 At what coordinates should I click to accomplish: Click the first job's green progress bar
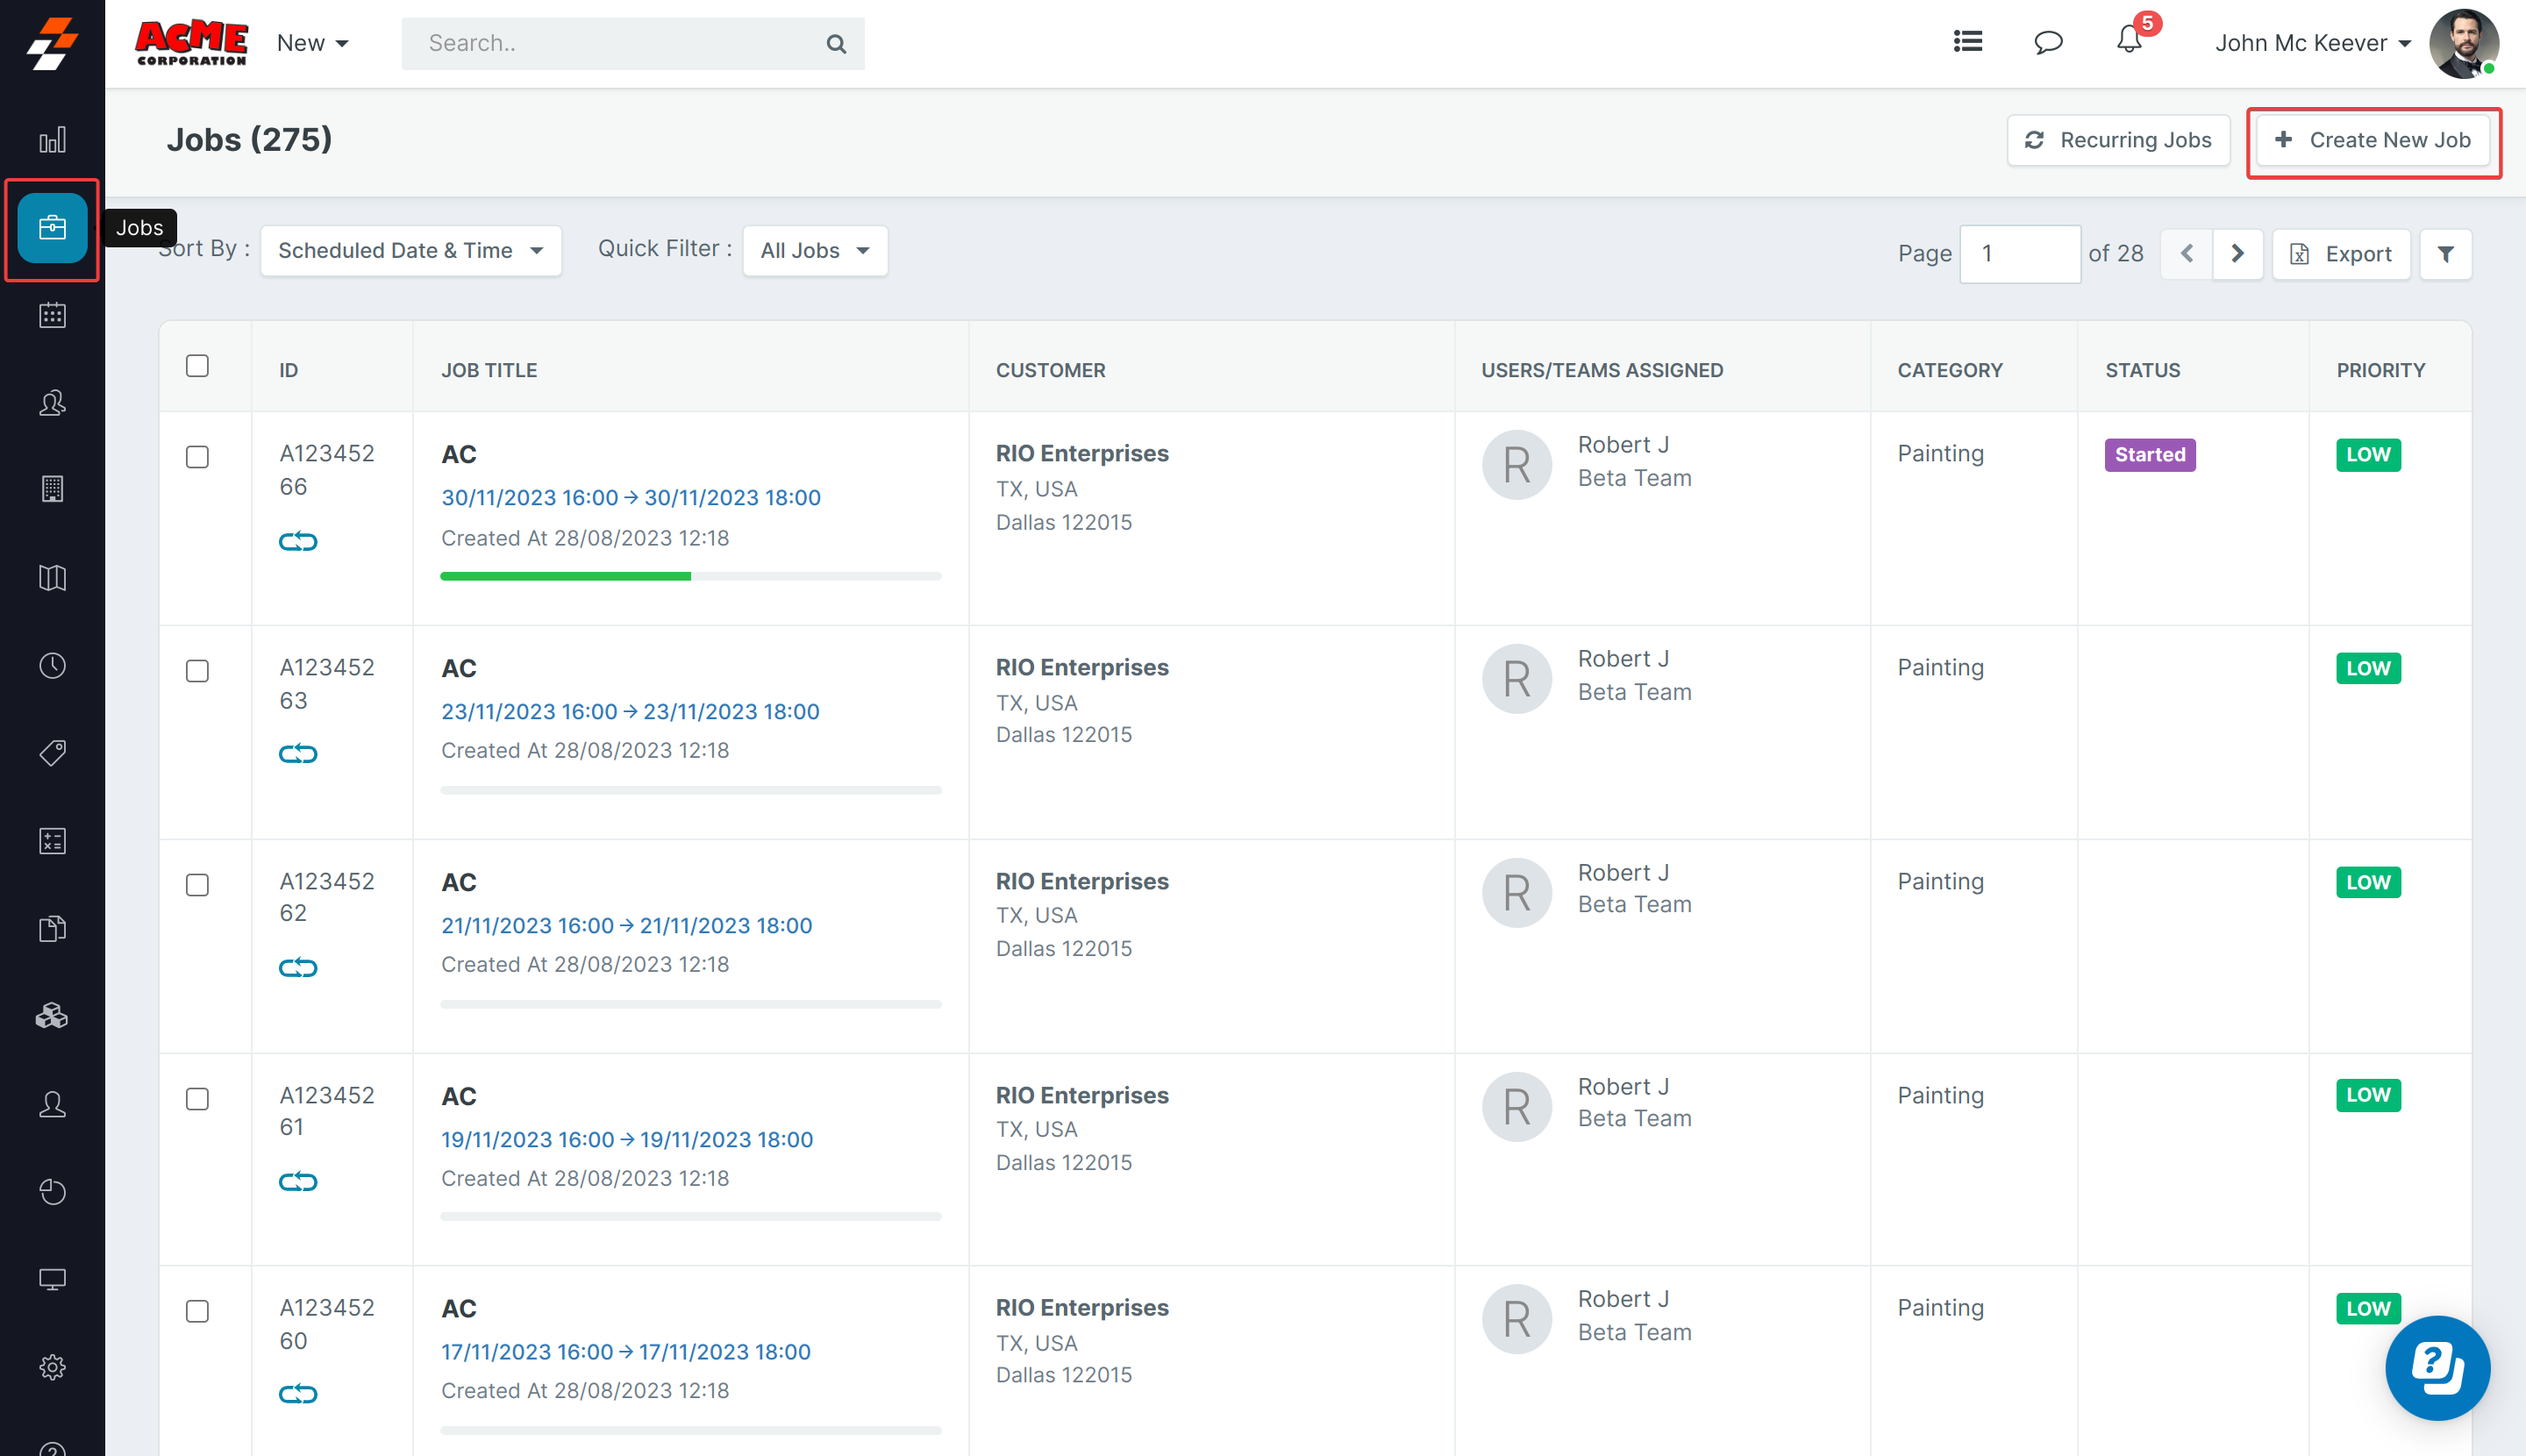(x=566, y=576)
